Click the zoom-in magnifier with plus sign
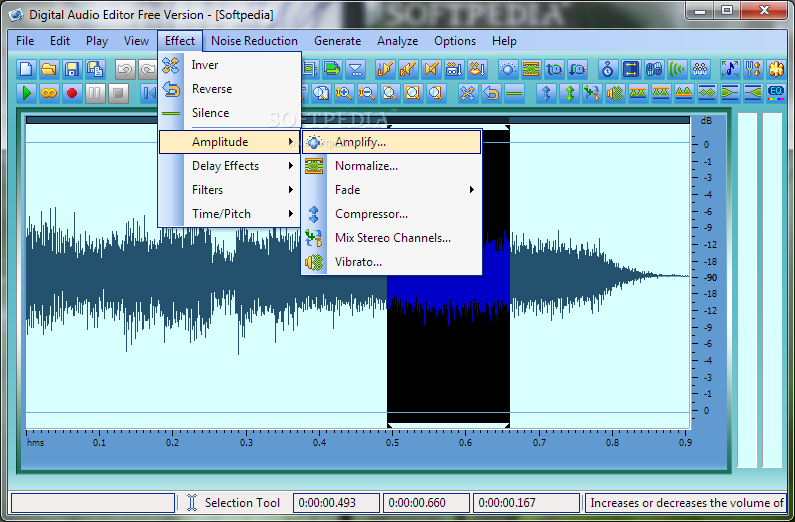795x522 pixels. click(344, 93)
